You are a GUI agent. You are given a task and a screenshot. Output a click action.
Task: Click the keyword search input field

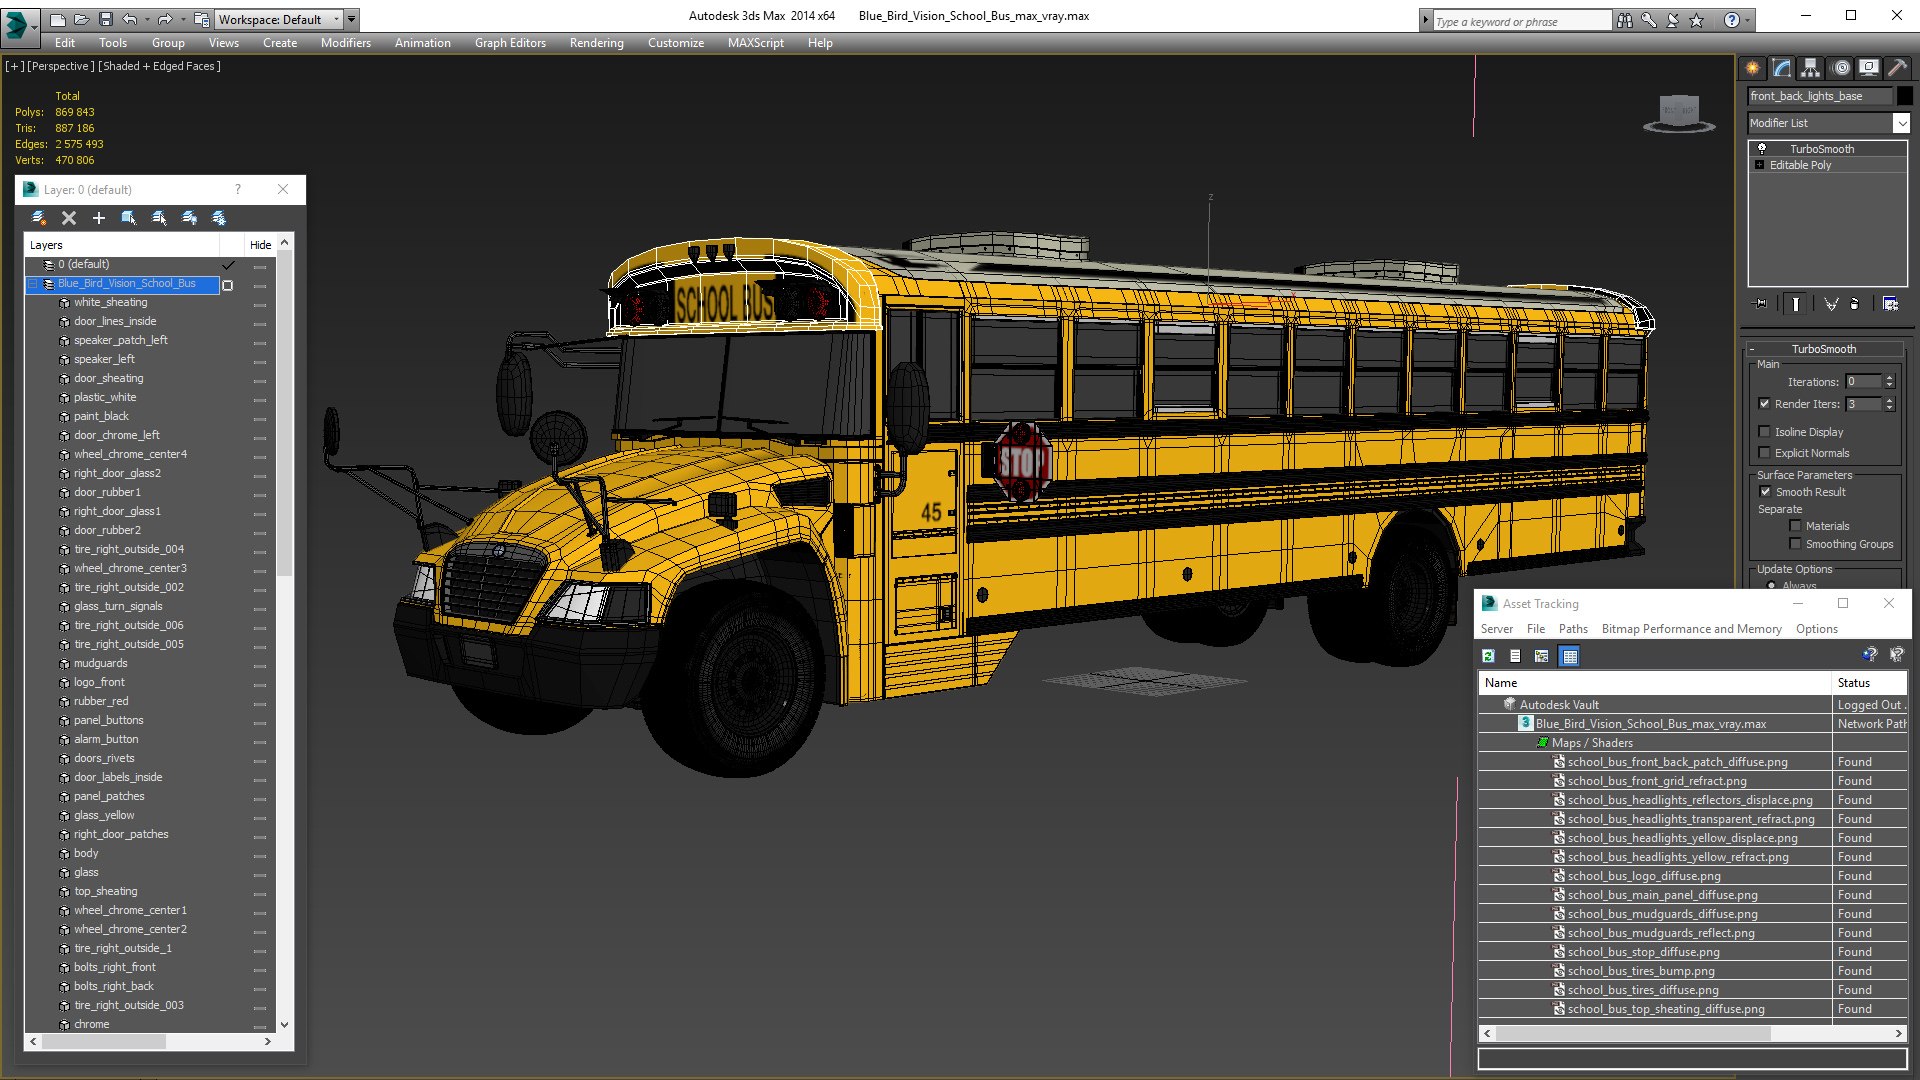click(x=1521, y=21)
